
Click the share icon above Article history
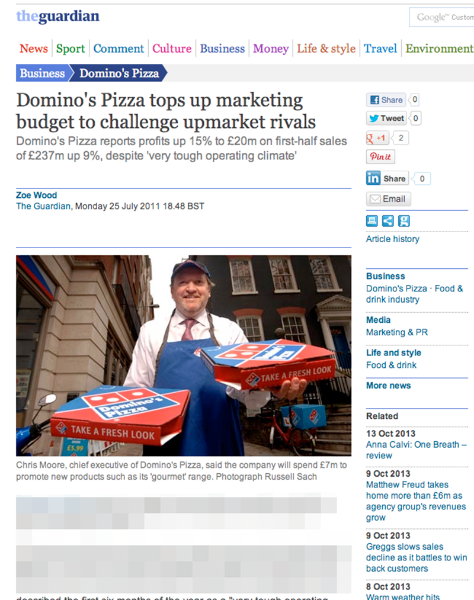(x=388, y=221)
